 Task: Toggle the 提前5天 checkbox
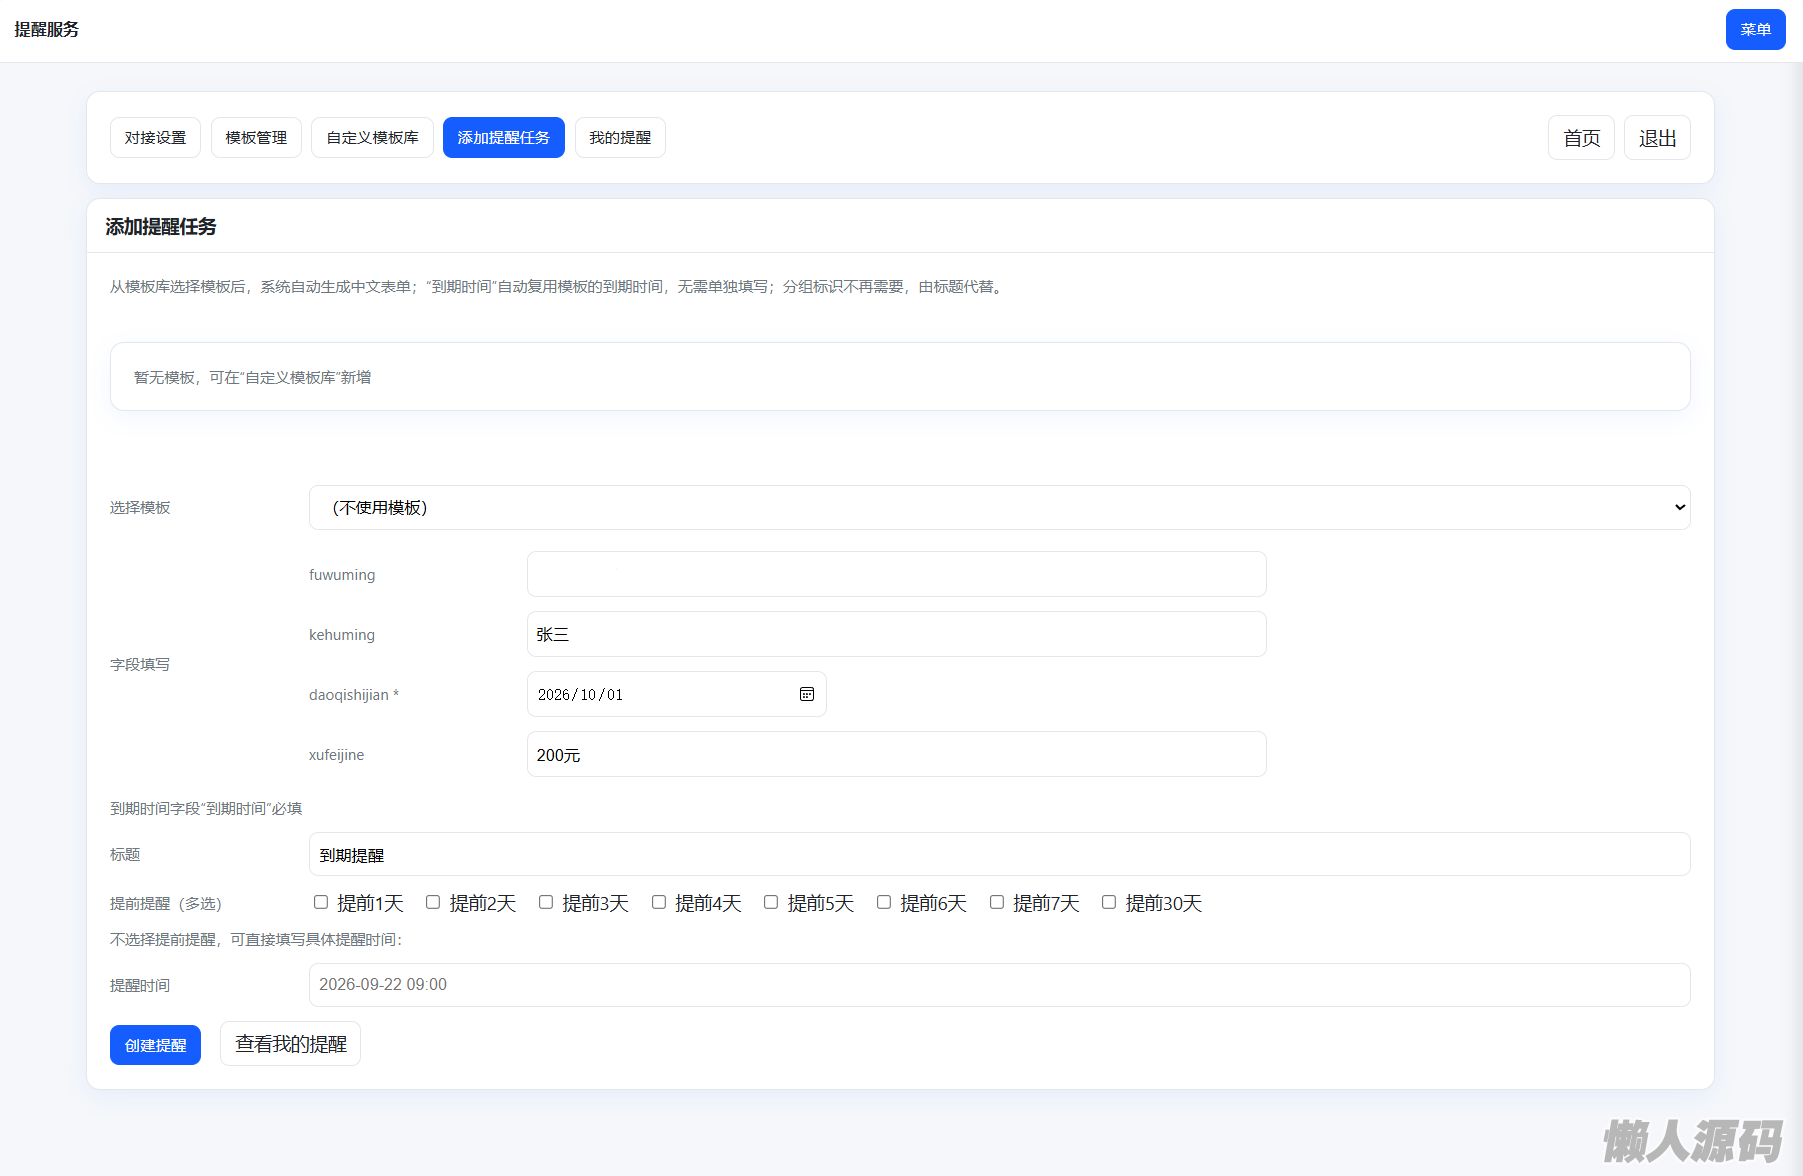[771, 902]
